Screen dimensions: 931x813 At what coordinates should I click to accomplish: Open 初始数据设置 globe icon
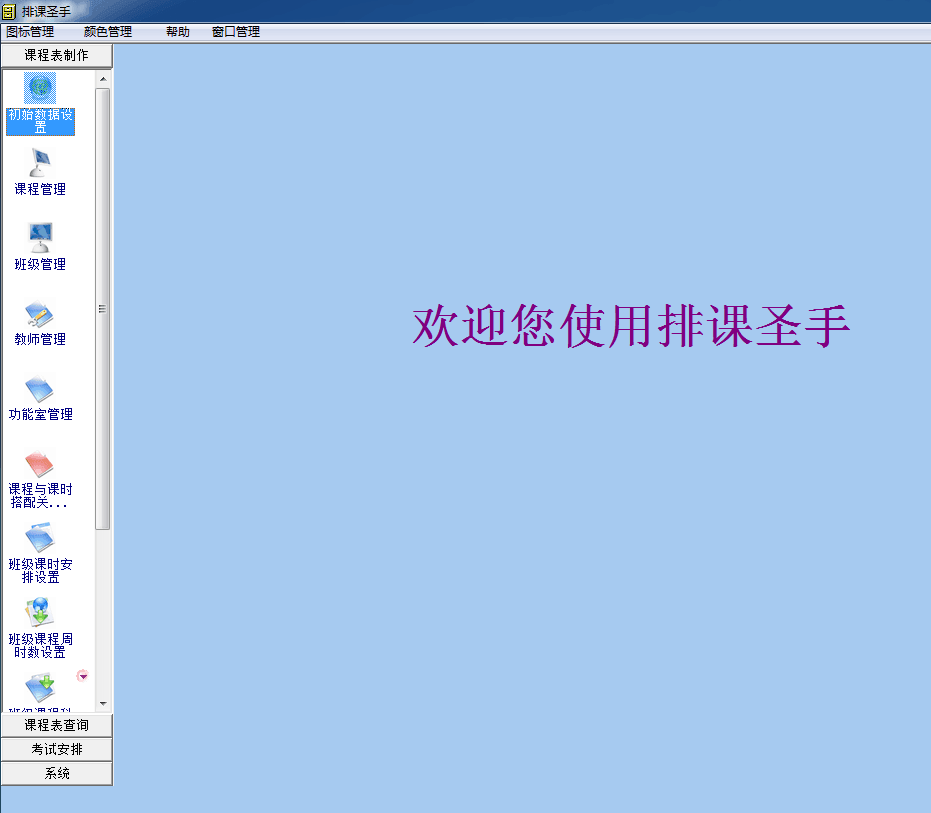tap(40, 88)
